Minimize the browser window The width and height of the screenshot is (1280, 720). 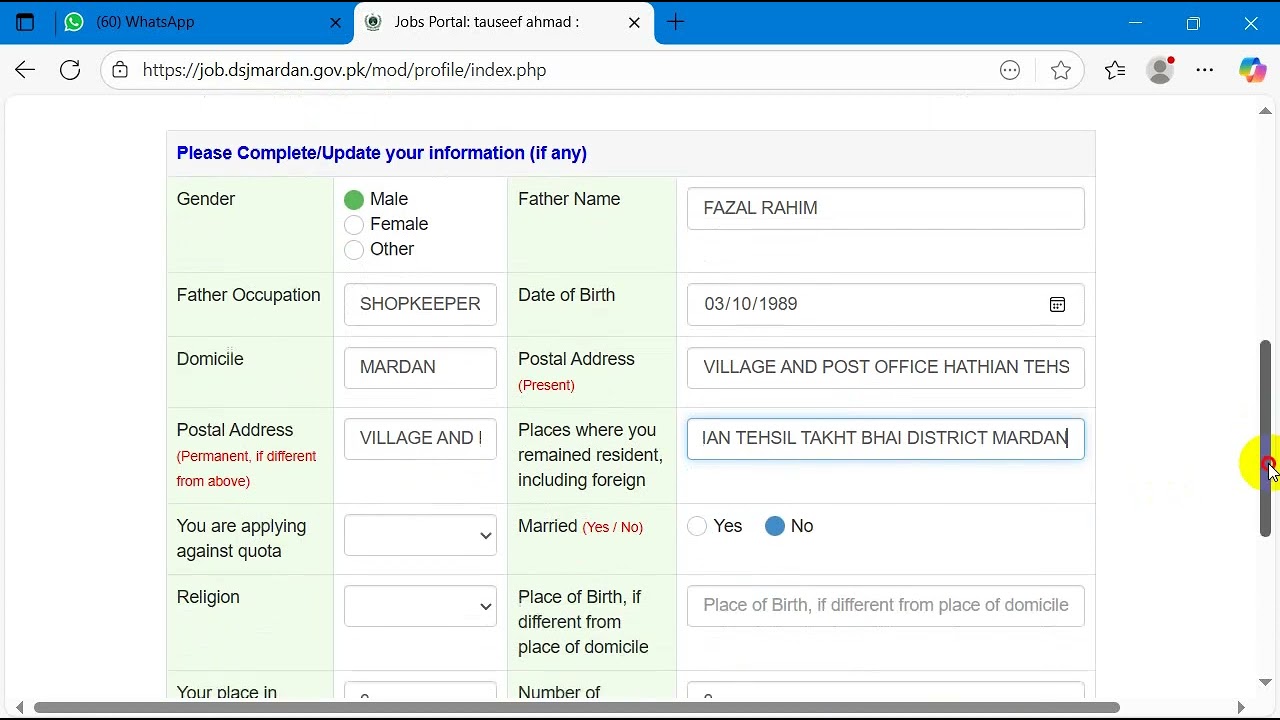1135,22
